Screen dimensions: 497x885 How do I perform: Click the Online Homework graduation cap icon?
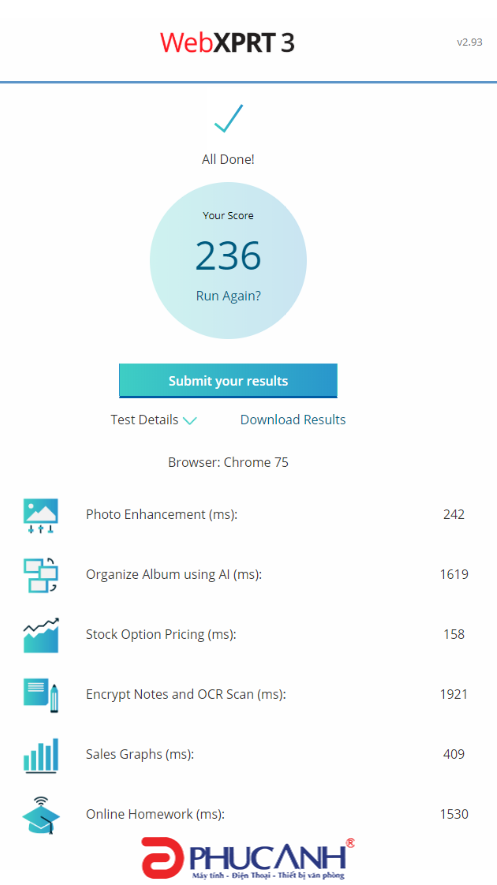[x=41, y=814]
